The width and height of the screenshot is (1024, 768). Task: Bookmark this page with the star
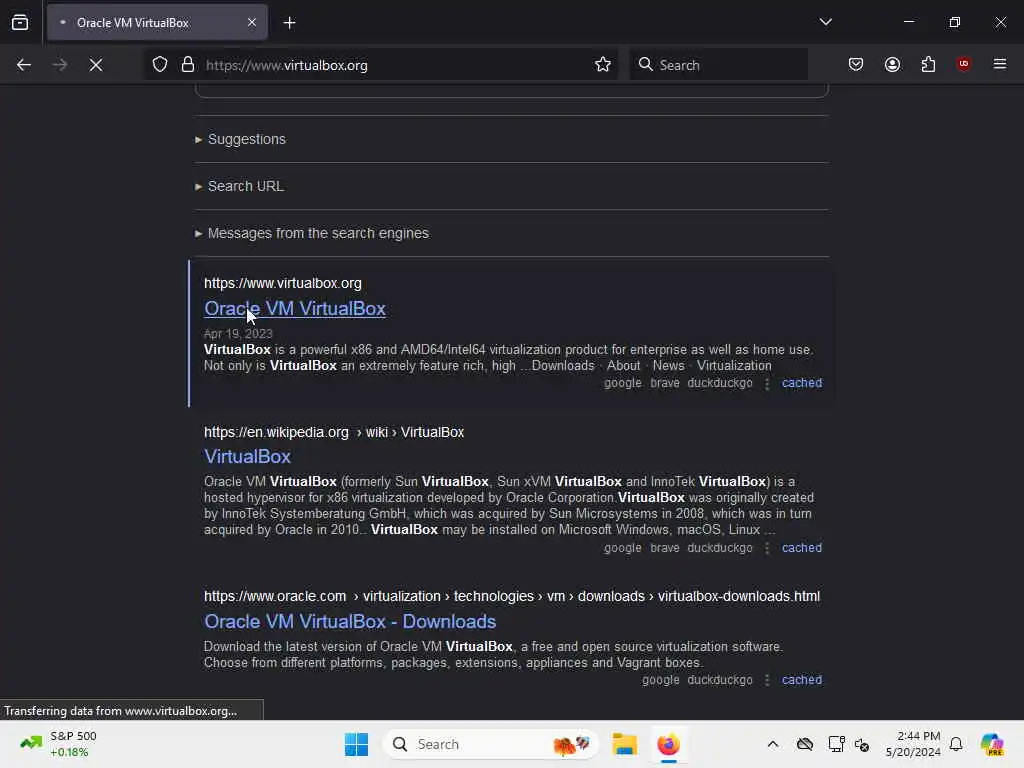pos(603,65)
